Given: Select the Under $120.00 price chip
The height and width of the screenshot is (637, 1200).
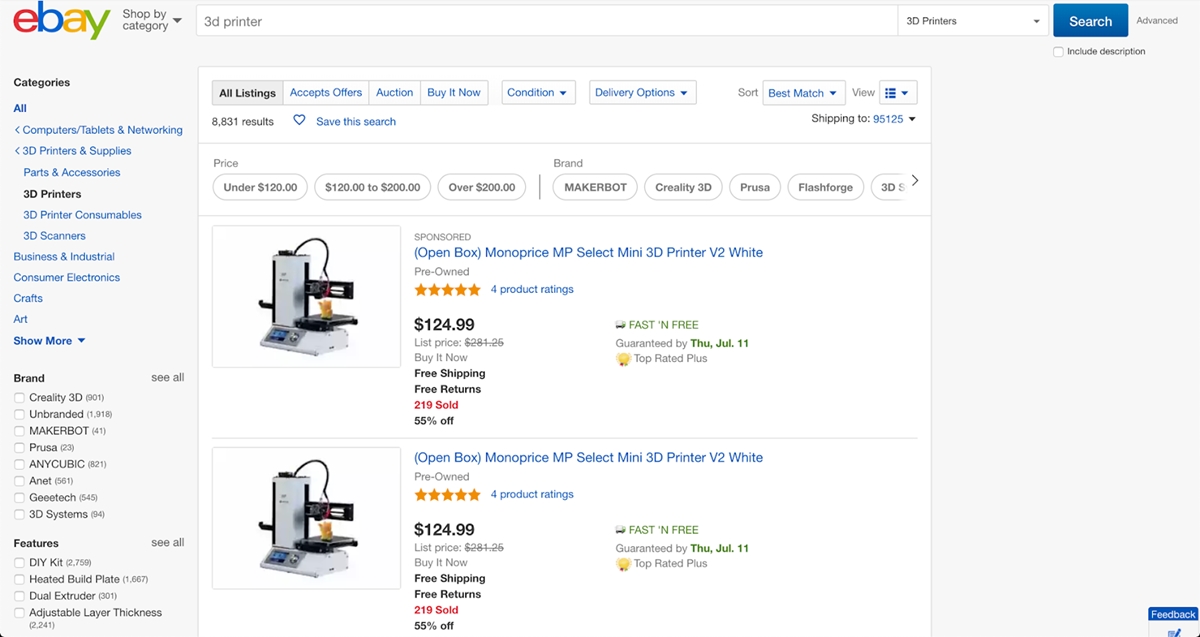Looking at the screenshot, I should [x=260, y=187].
